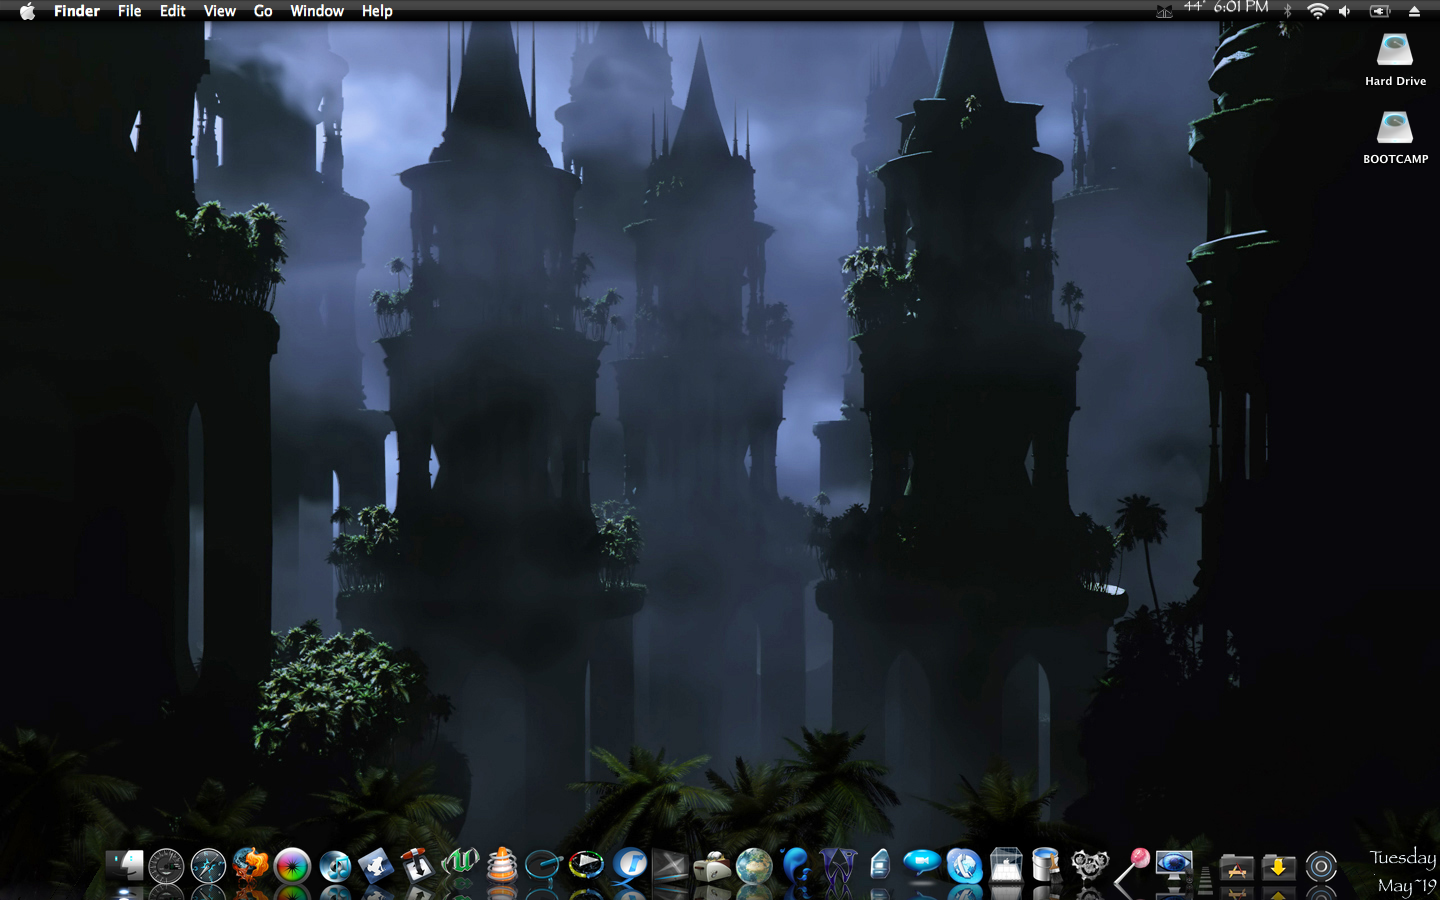Viewport: 1440px width, 900px height.
Task: Open the Earth globe Dock icon
Action: 754,866
